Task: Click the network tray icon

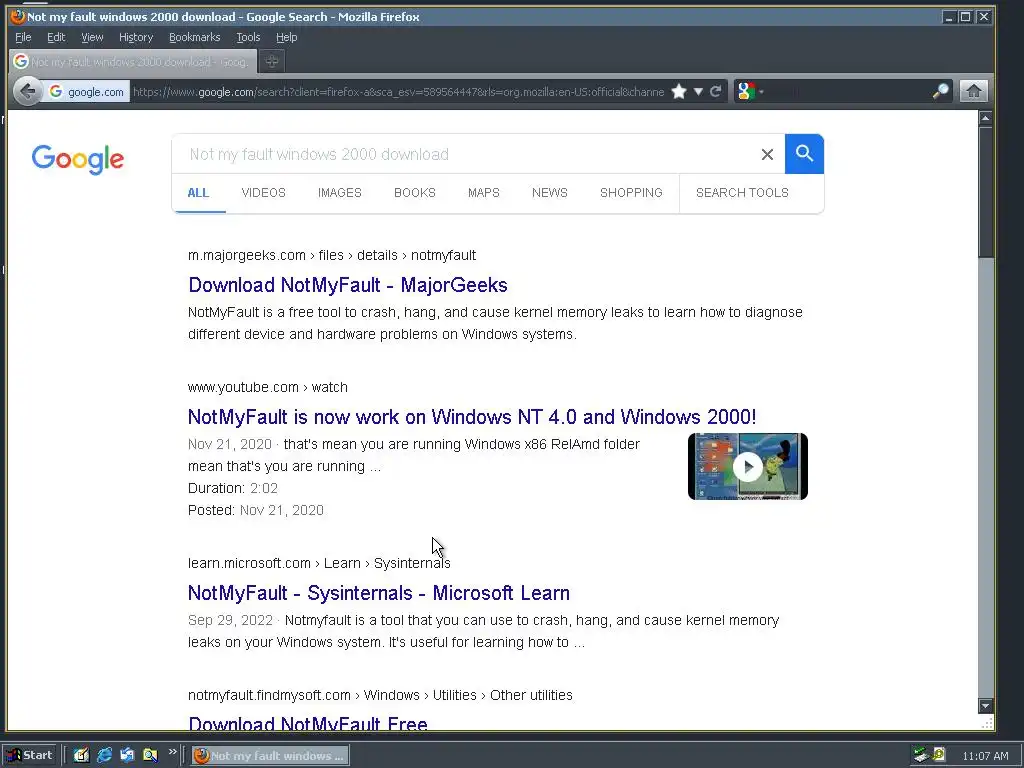Action: pyautogui.click(x=920, y=756)
